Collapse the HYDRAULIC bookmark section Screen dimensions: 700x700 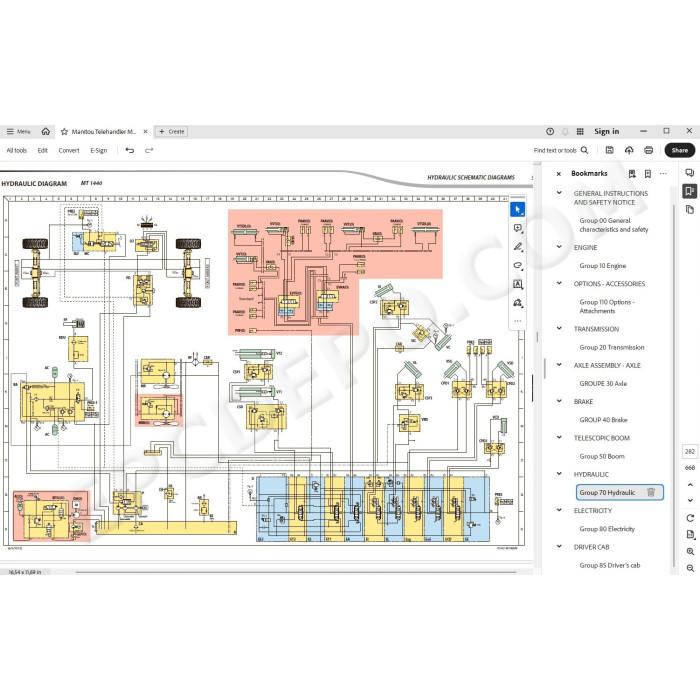(559, 474)
